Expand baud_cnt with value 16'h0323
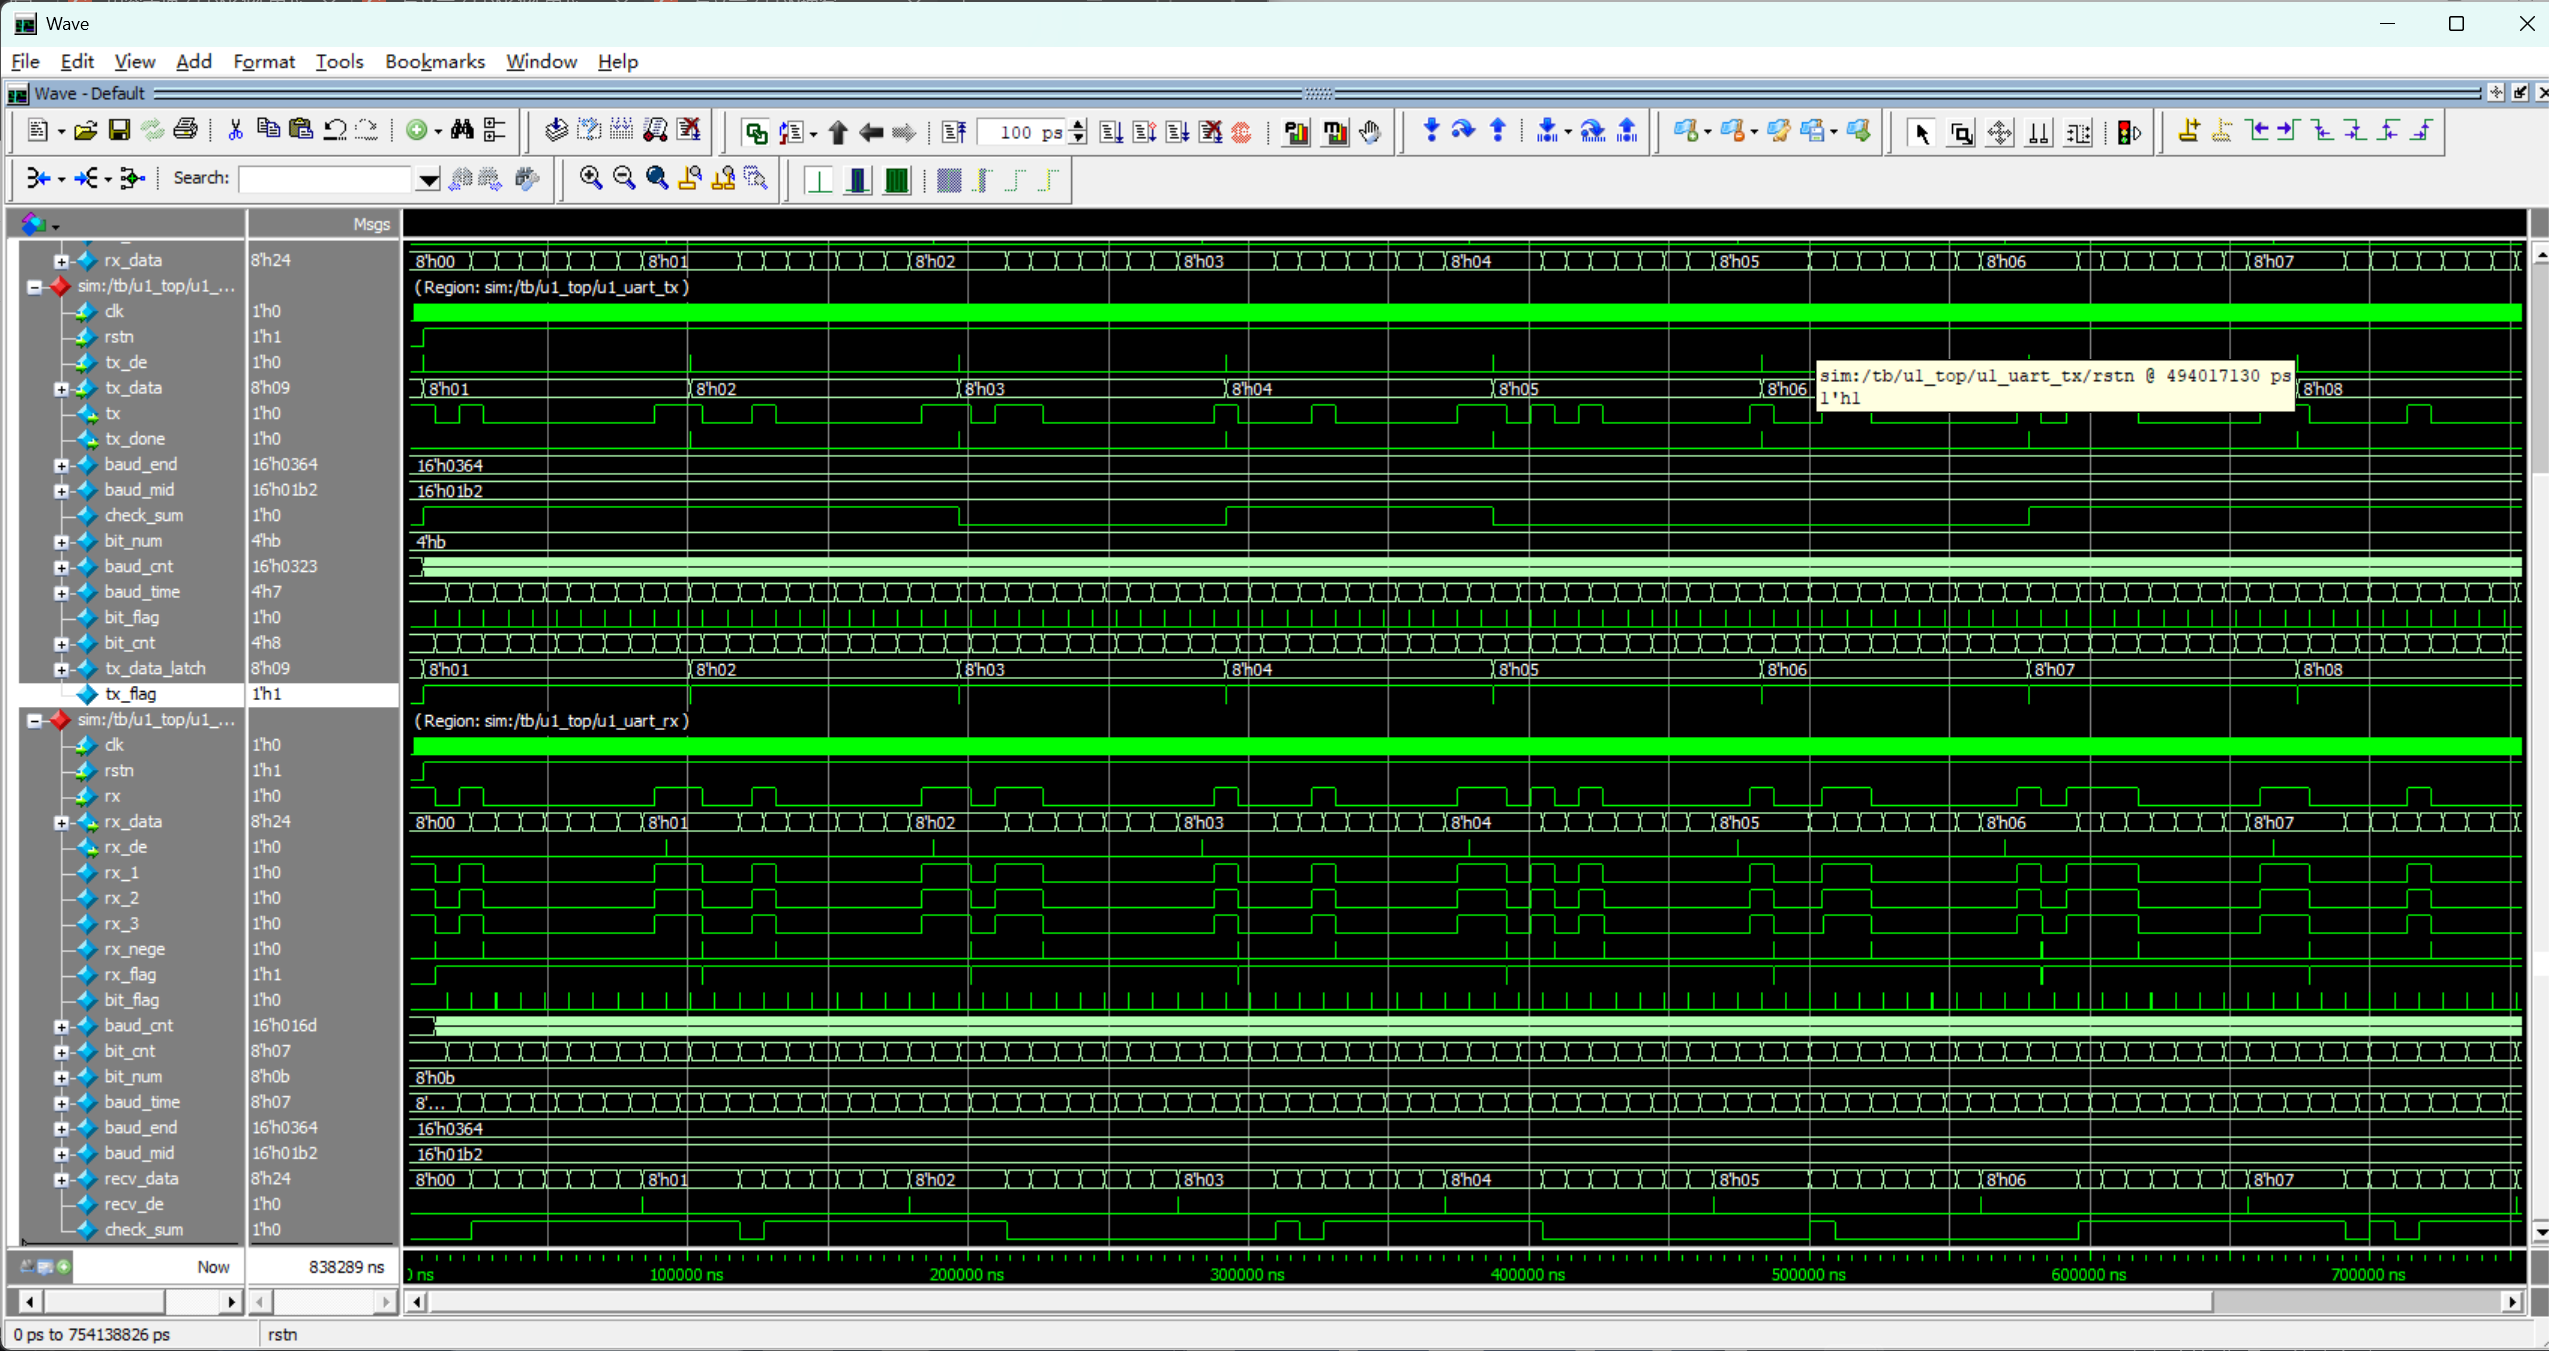The width and height of the screenshot is (2549, 1351). 61,567
